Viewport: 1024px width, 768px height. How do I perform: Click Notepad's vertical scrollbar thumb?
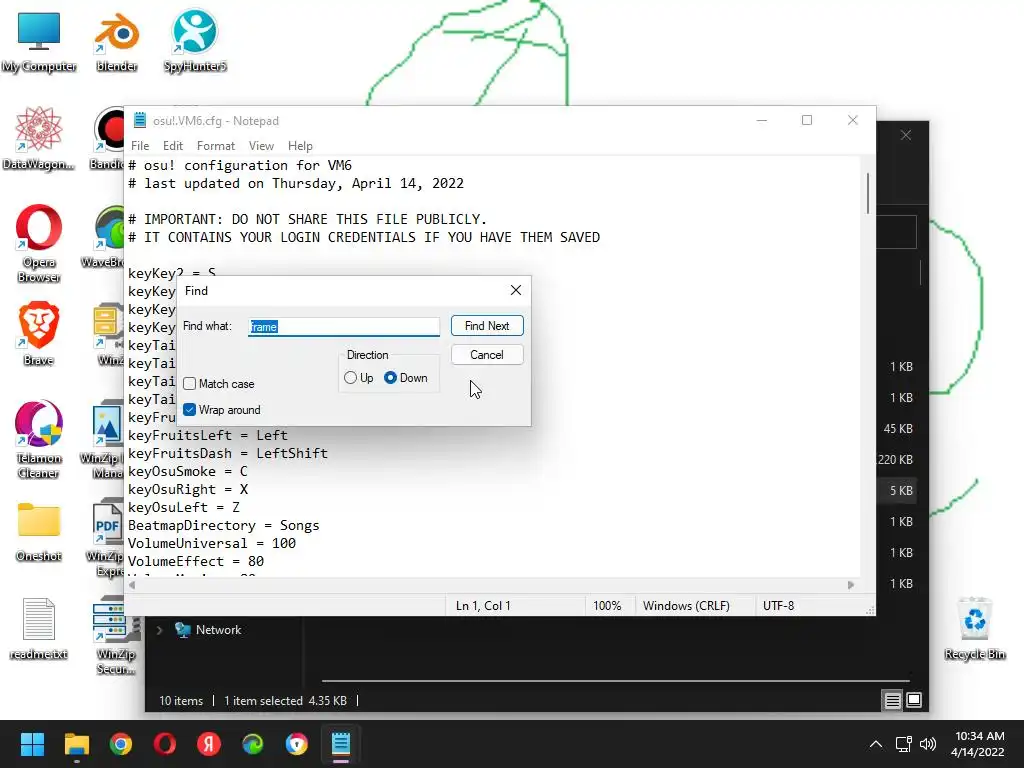point(868,193)
